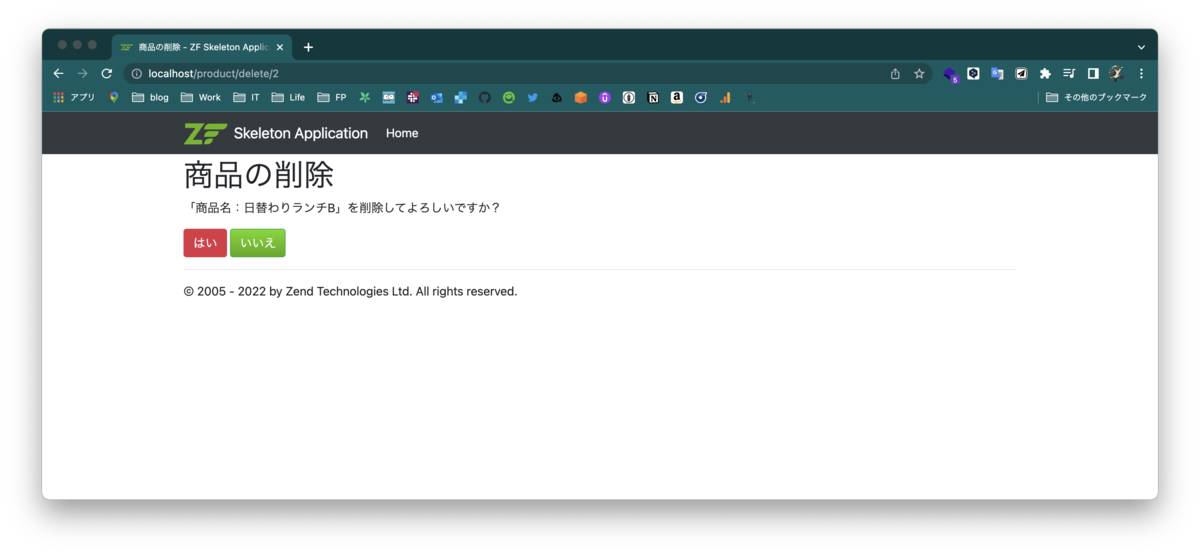The image size is (1200, 555).
Task: Open the アプリ apps shortcut
Action: coord(74,97)
